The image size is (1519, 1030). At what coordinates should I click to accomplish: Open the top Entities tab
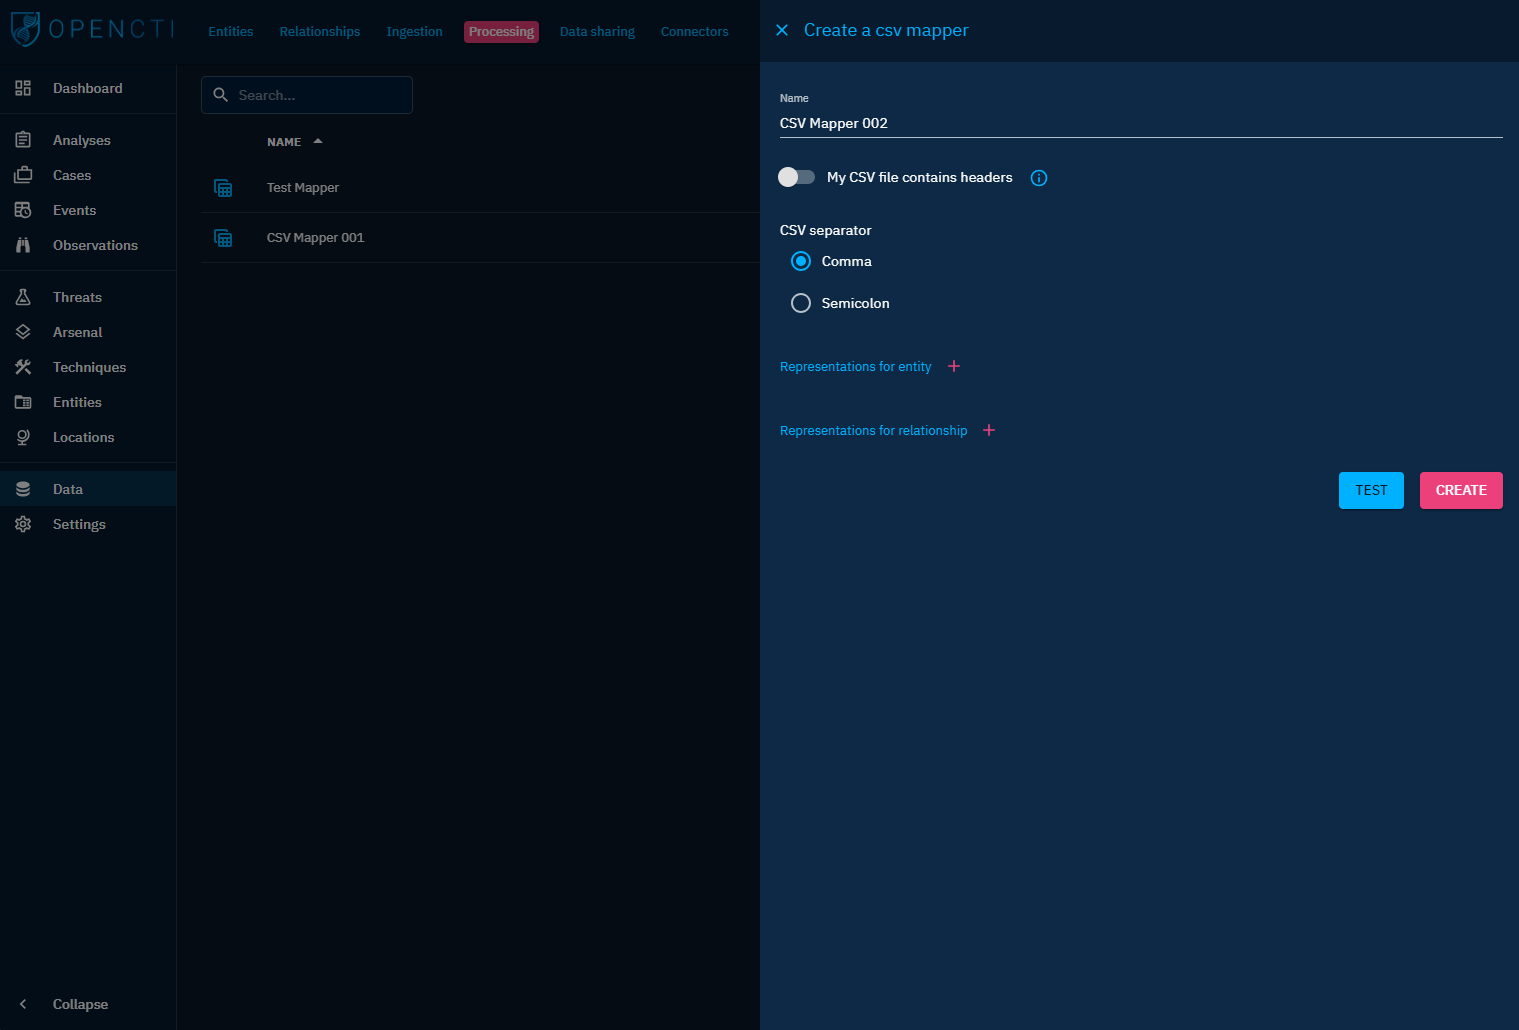coord(231,32)
